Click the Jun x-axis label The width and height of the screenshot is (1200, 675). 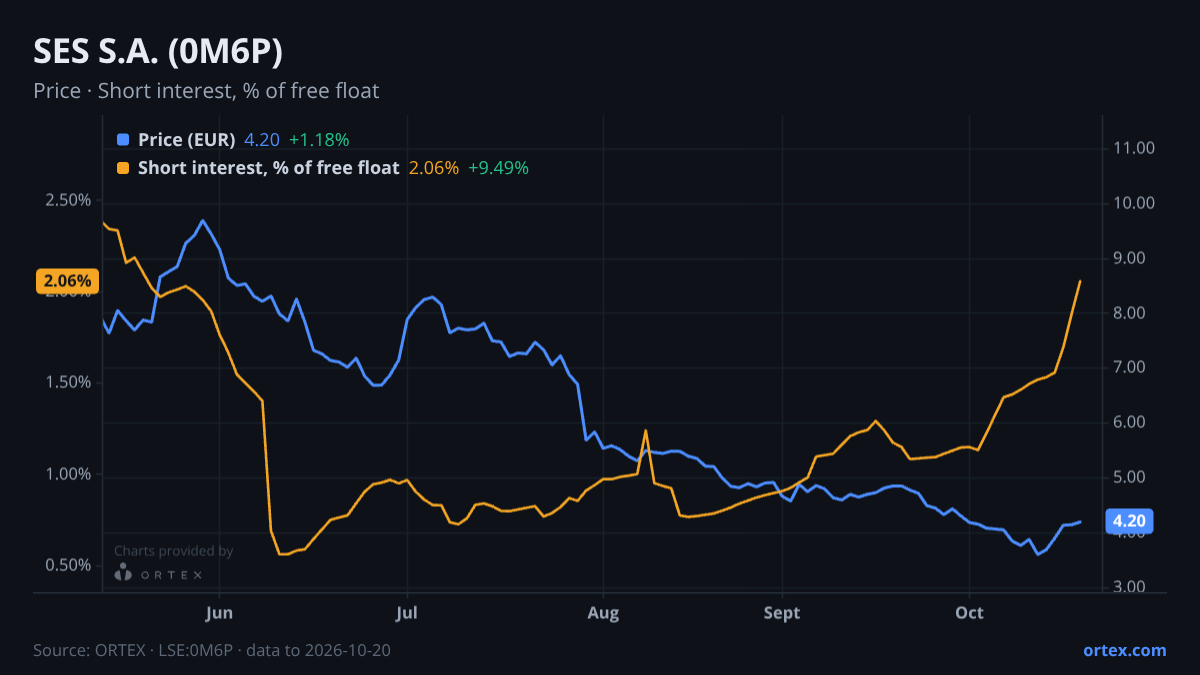219,613
